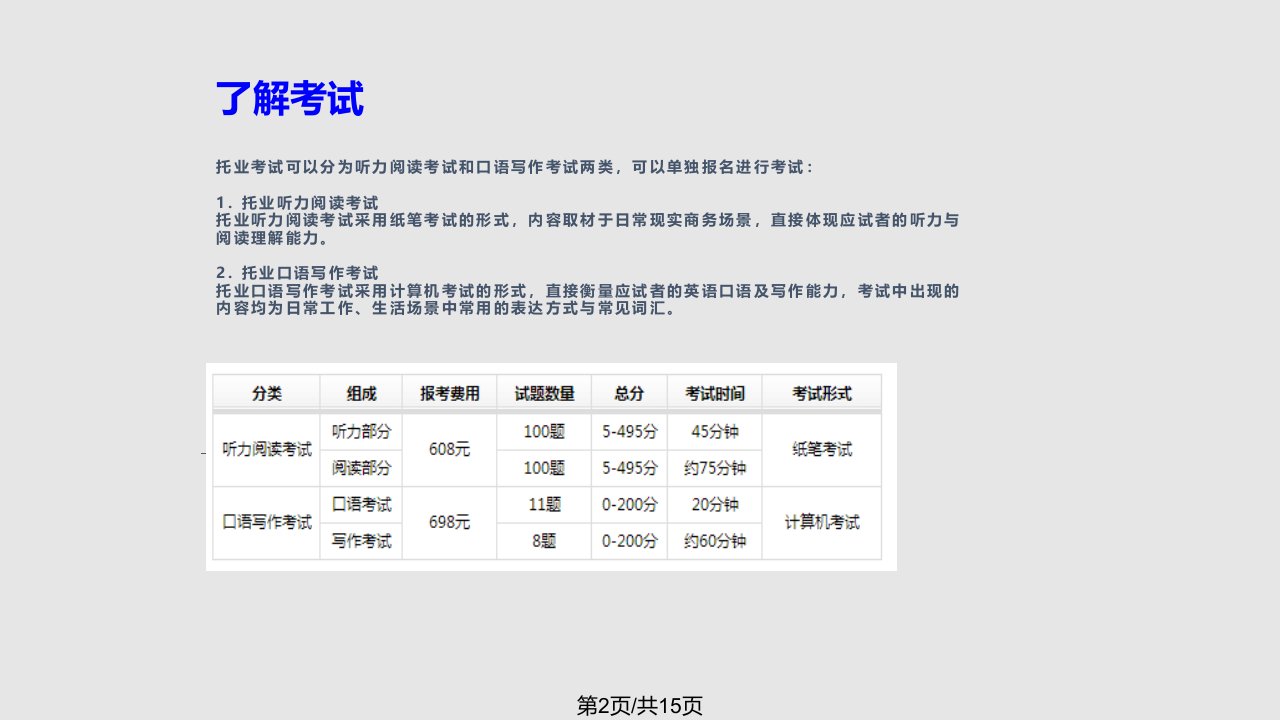This screenshot has width=1280, height=720.
Task: Click paragraph line starting 托业听力阅读考试采用纸笔考试
Action: pyautogui.click(x=587, y=220)
